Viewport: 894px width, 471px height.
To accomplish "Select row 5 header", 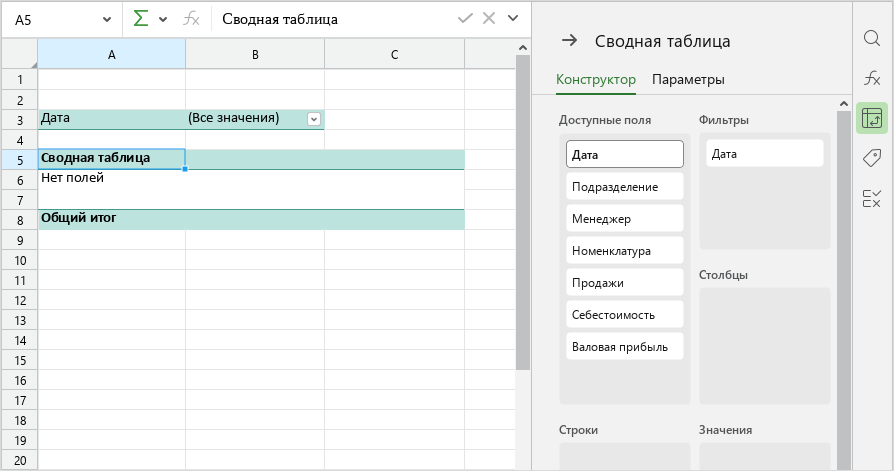I will 20,160.
